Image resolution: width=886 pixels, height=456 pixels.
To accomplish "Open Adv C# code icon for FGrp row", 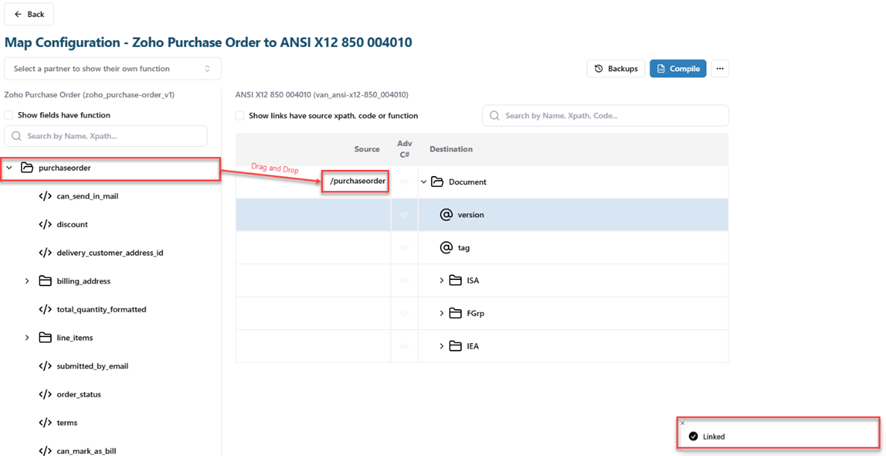I will (404, 313).
